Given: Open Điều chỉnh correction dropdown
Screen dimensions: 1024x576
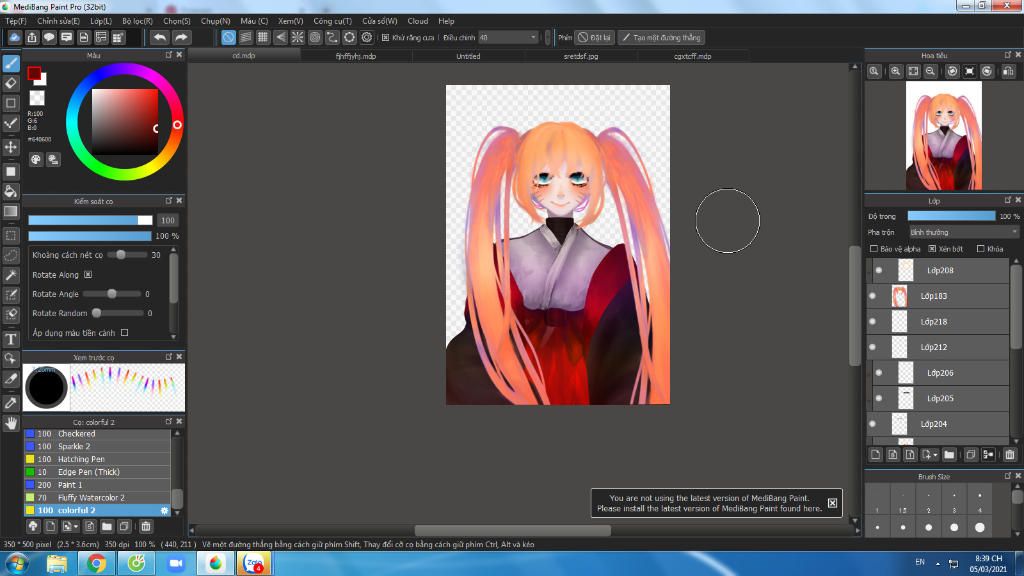Looking at the screenshot, I should [509, 37].
